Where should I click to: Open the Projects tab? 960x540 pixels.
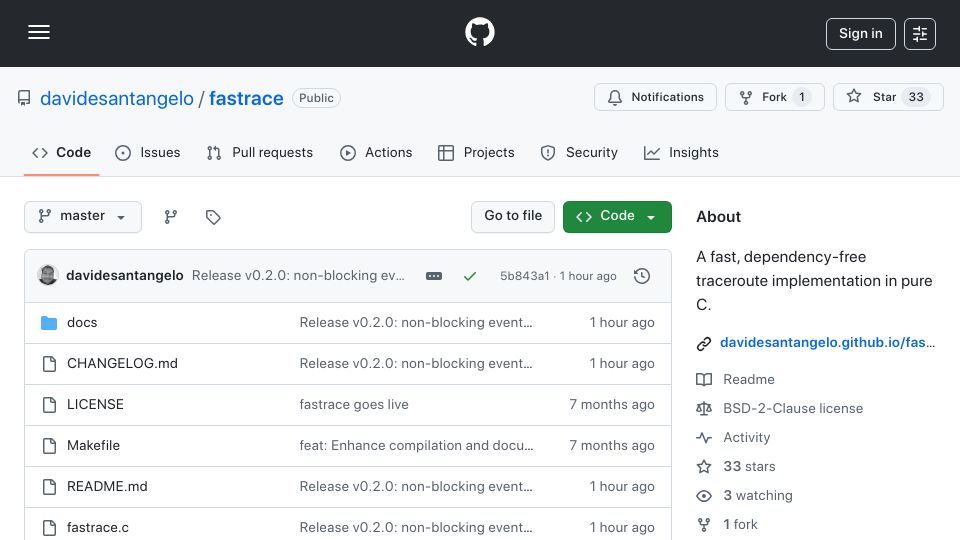click(x=476, y=152)
